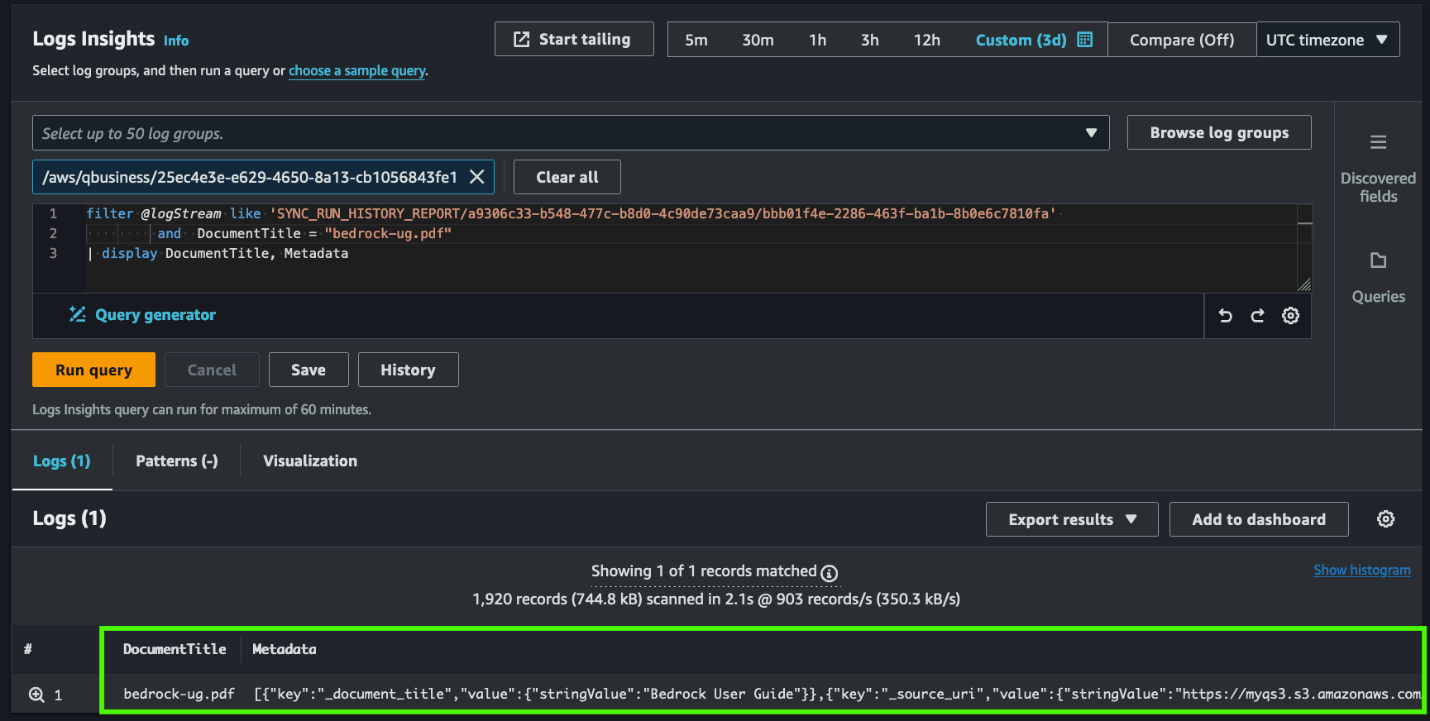This screenshot has height=721, width=1430.
Task: Open the Queries folder panel
Action: 1378,277
